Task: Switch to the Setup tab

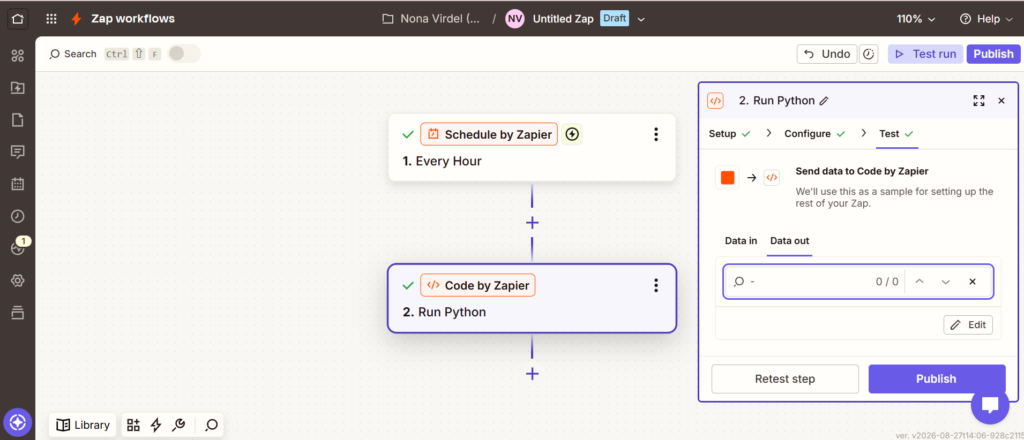Action: coord(729,134)
